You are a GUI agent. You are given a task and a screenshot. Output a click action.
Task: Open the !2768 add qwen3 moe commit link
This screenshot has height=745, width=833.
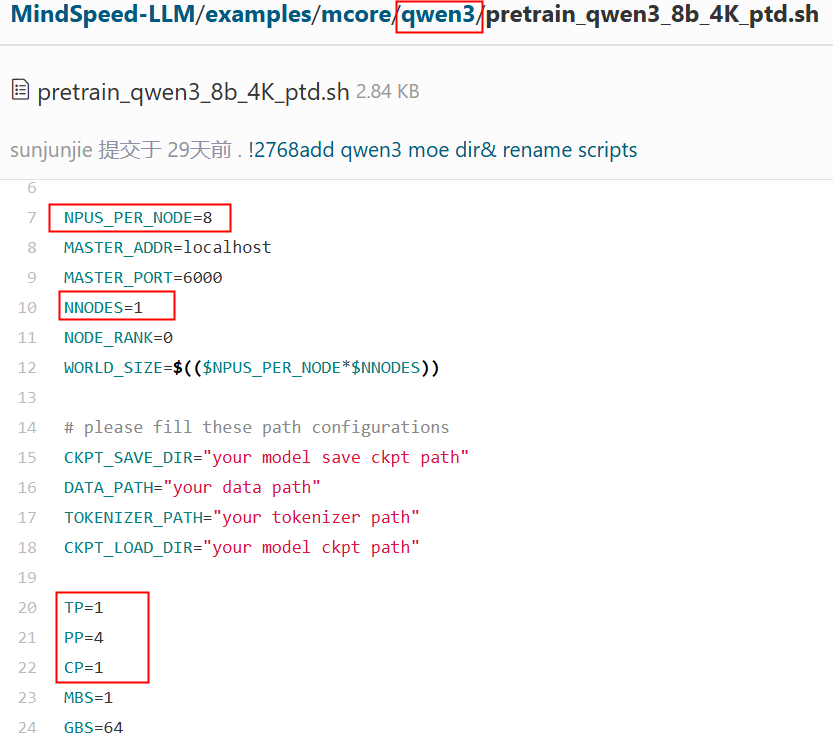[442, 150]
